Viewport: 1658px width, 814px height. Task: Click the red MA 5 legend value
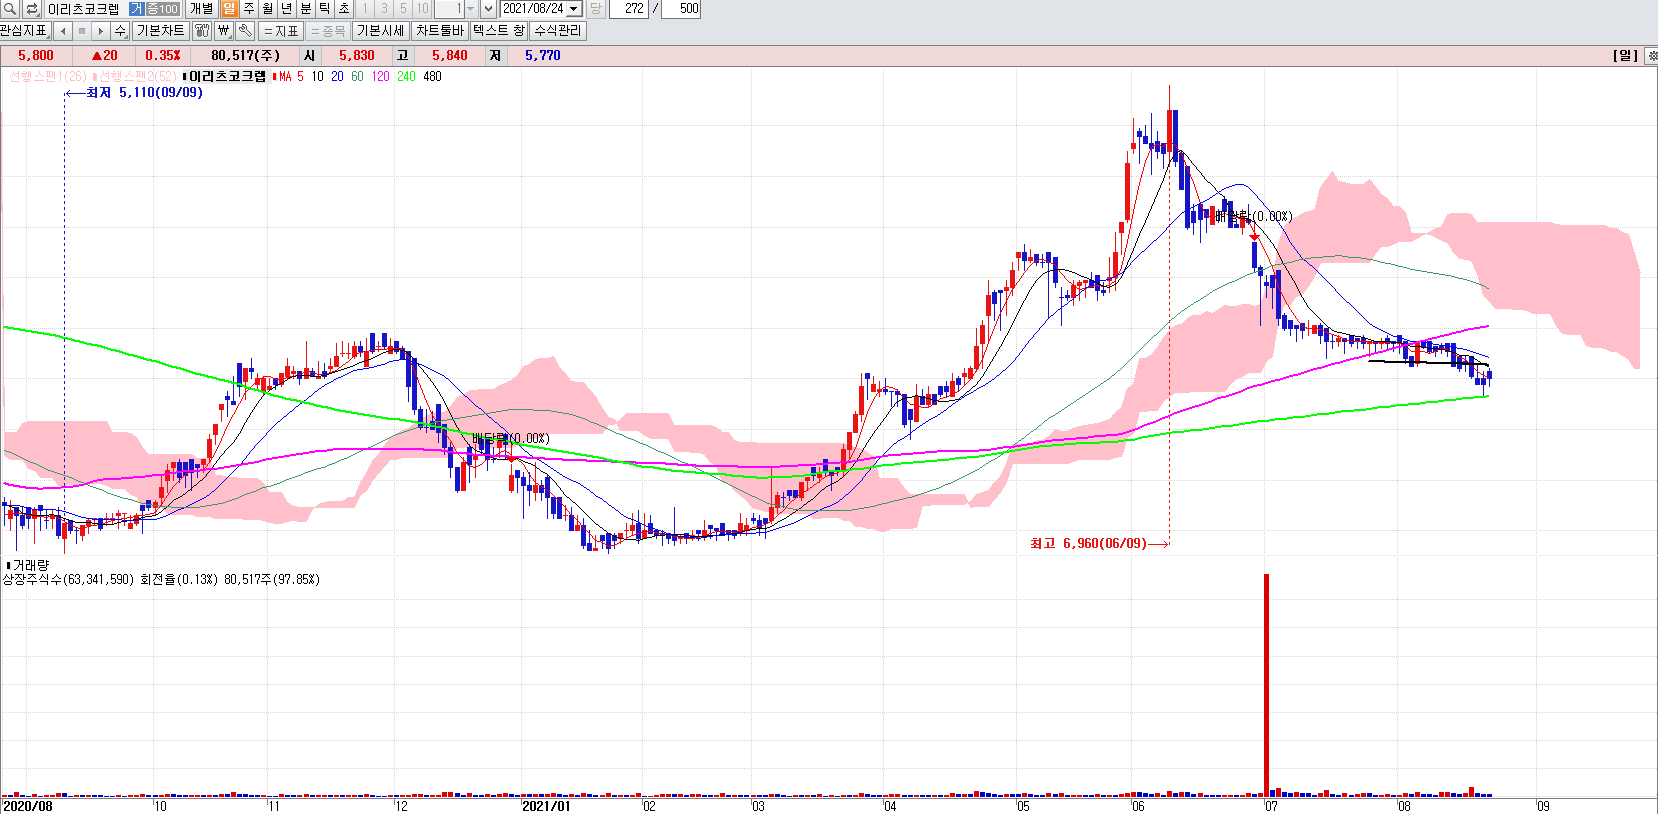(300, 76)
